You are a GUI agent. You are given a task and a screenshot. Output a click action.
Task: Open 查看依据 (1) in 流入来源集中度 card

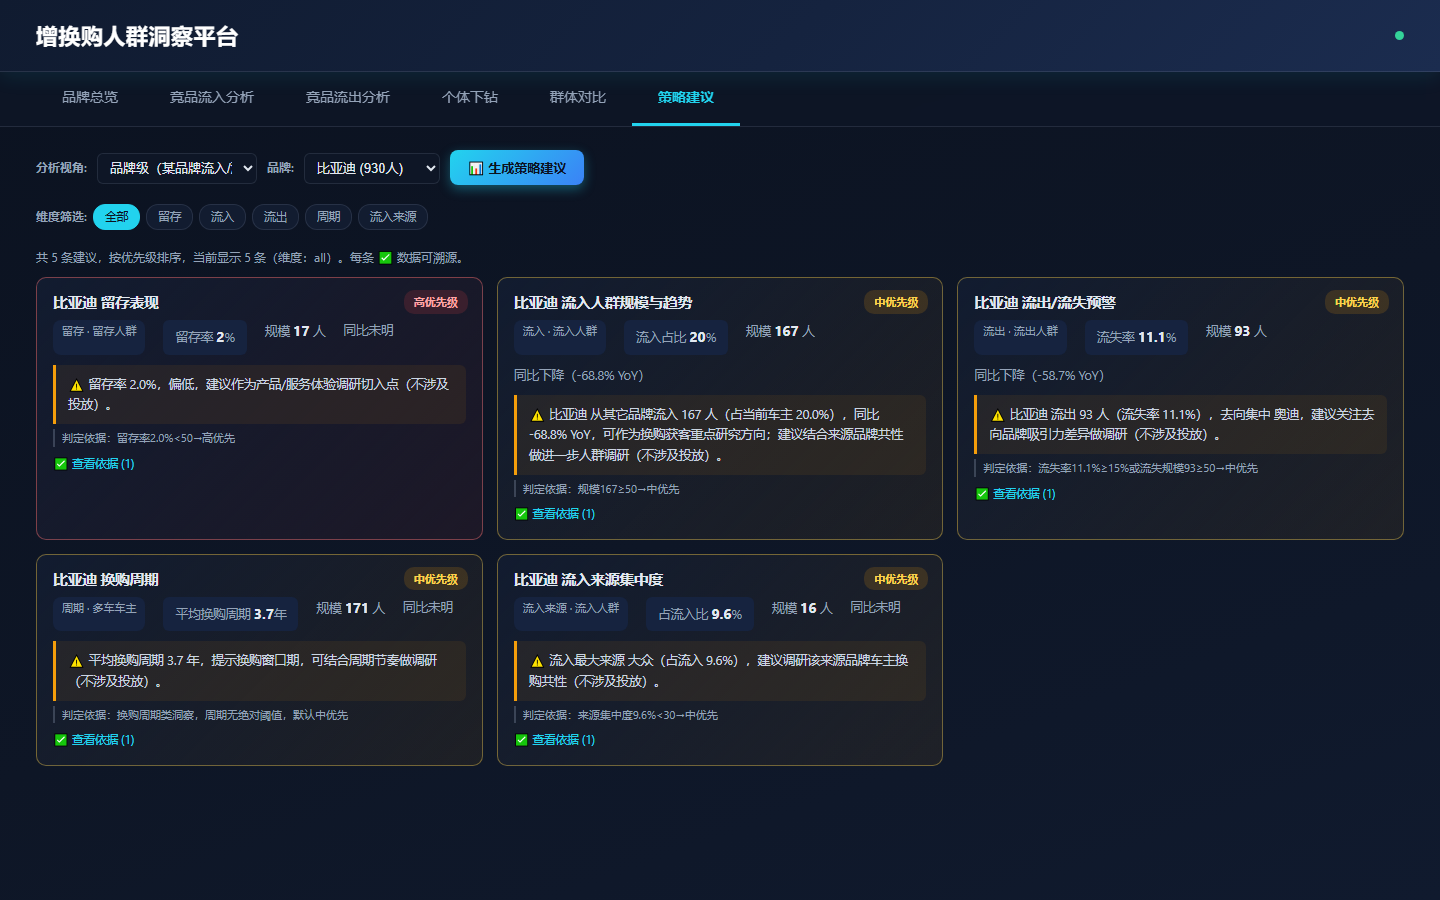point(555,740)
